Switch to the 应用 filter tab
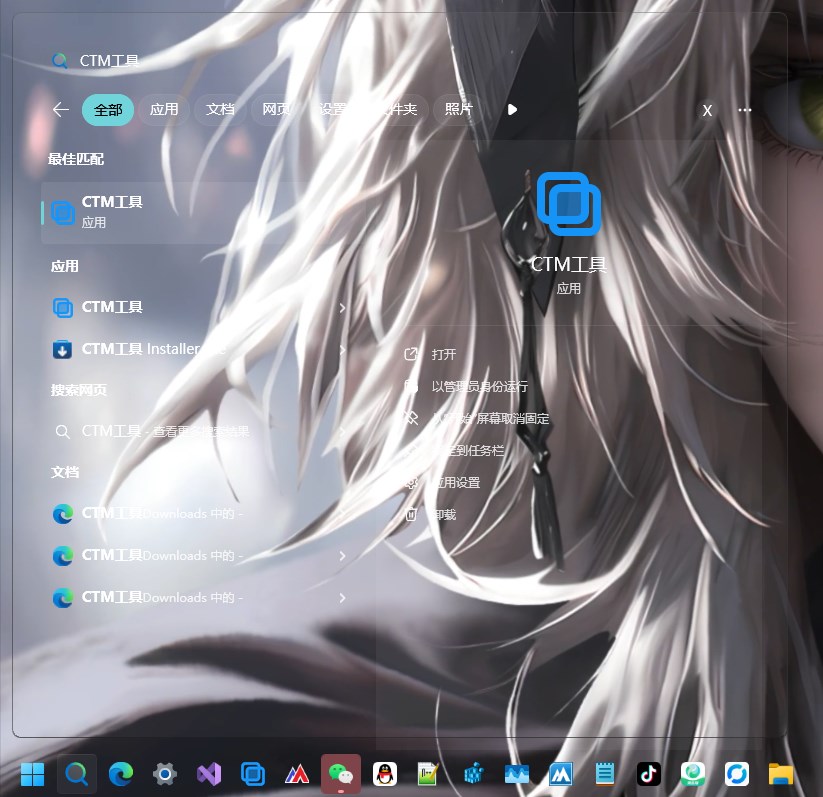 (x=164, y=109)
